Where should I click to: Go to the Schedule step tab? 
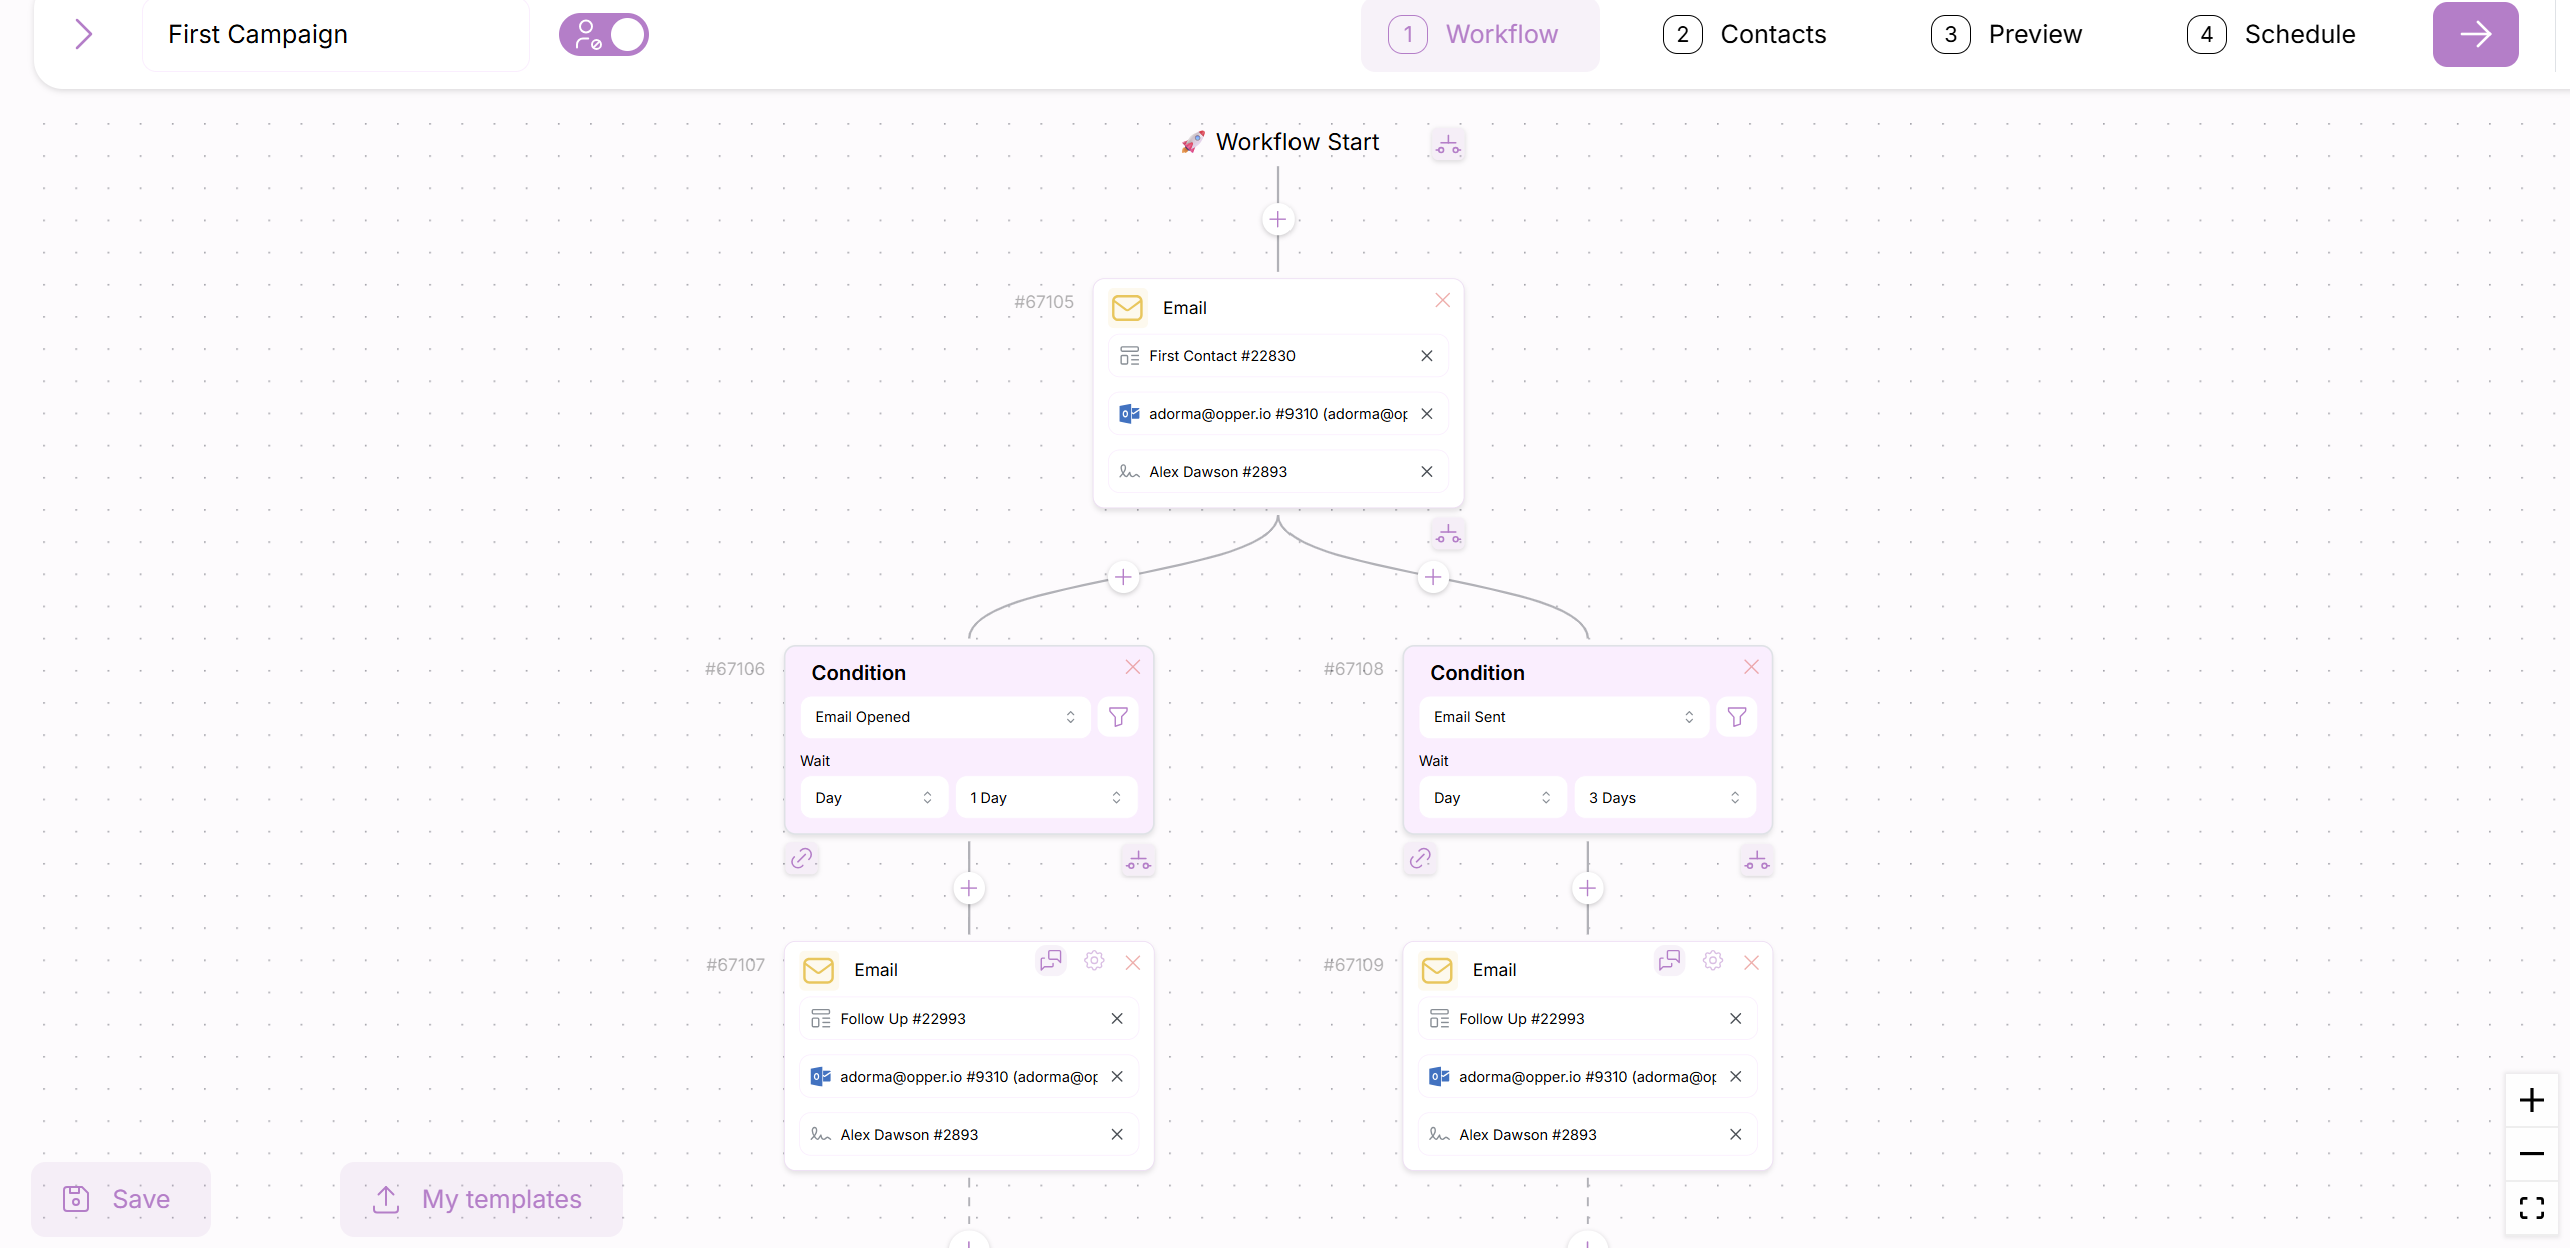point(2271,35)
